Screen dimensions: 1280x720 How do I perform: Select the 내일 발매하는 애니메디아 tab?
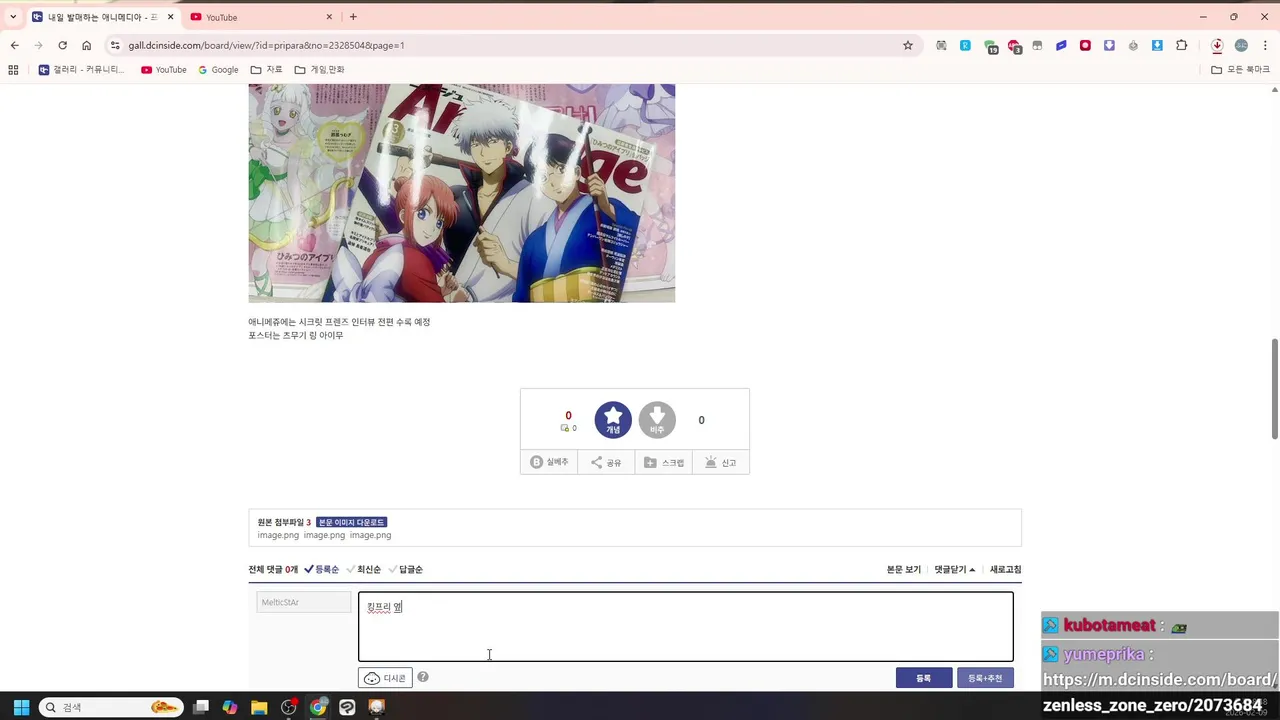point(102,17)
